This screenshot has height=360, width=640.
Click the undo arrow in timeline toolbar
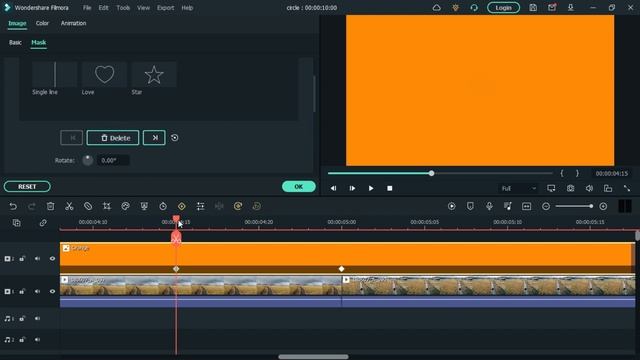(13, 206)
